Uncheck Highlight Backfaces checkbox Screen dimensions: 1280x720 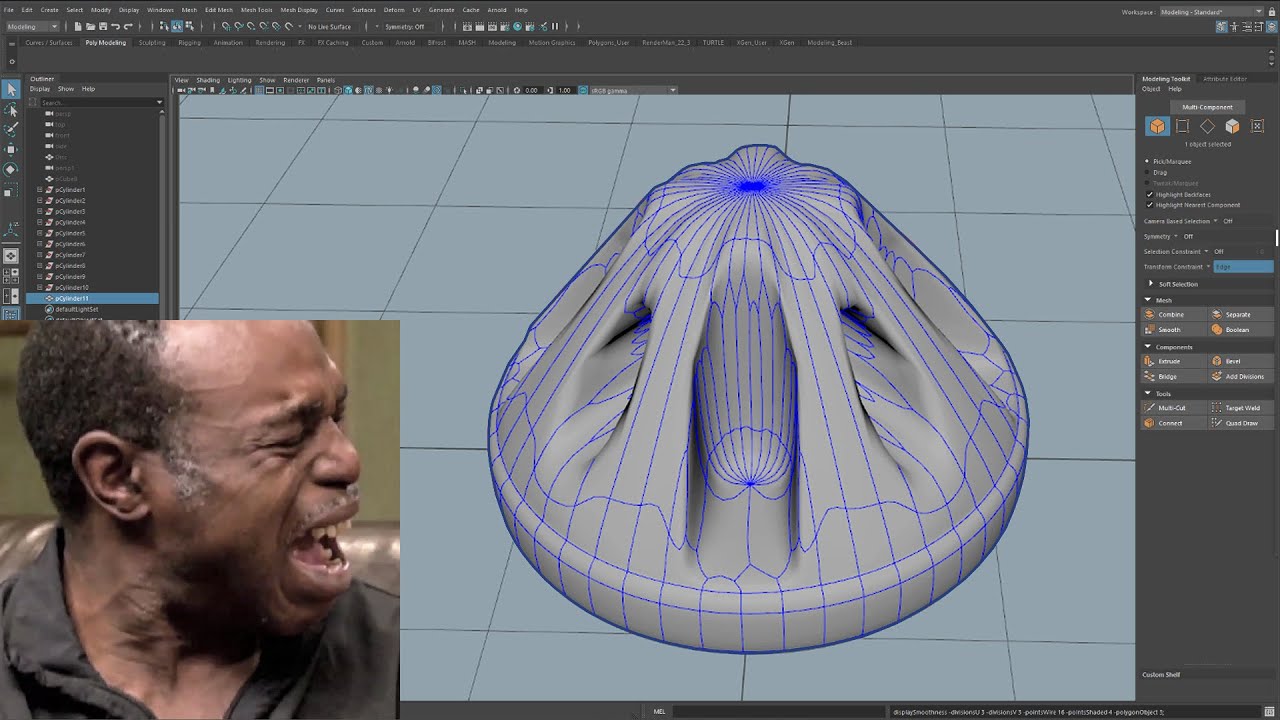coord(1149,195)
